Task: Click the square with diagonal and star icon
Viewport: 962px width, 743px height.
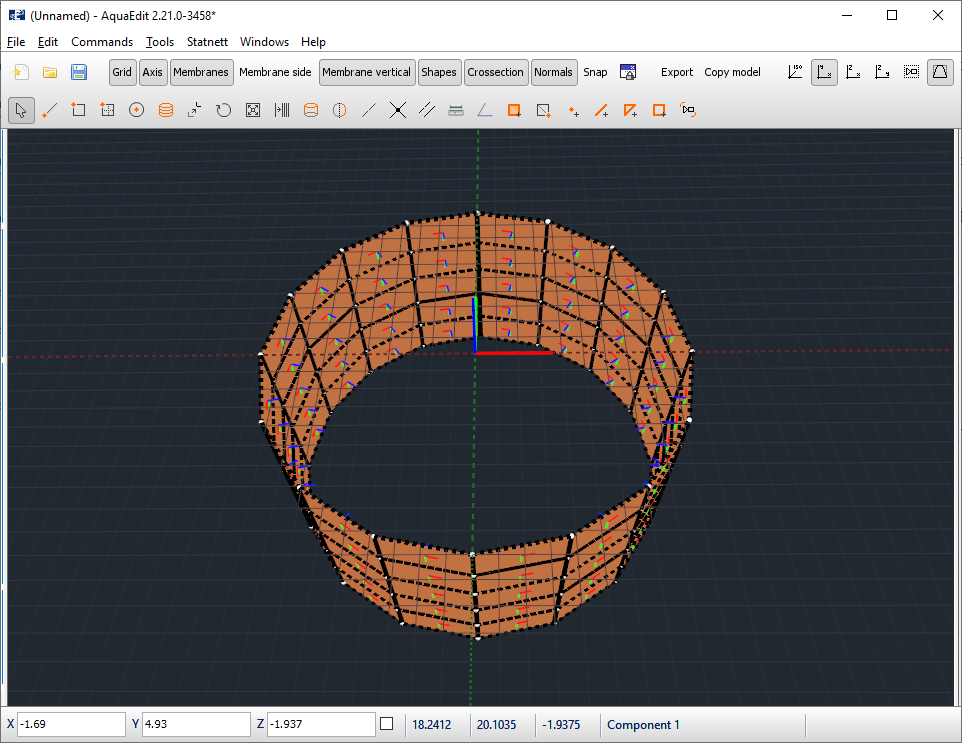Action: click(x=544, y=110)
